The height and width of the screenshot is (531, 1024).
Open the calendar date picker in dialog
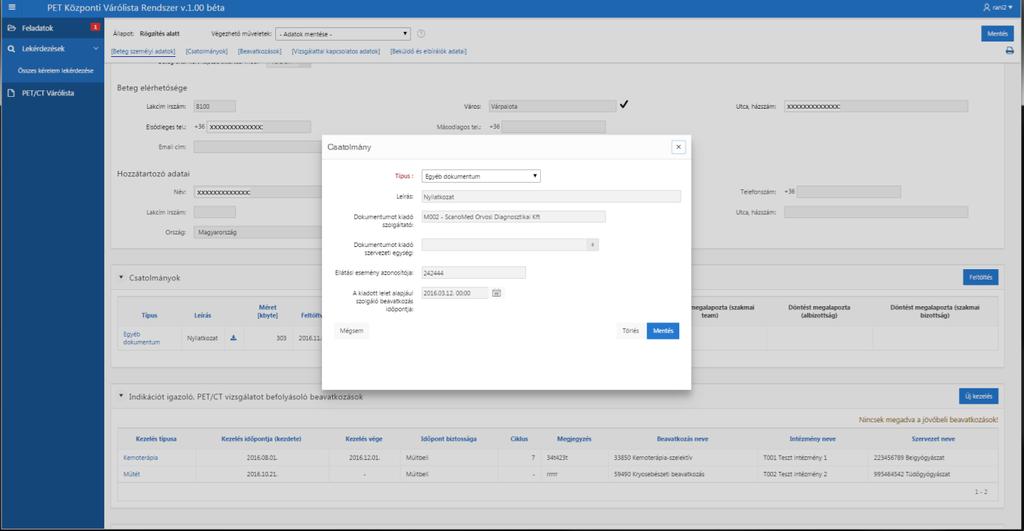[x=496, y=293]
